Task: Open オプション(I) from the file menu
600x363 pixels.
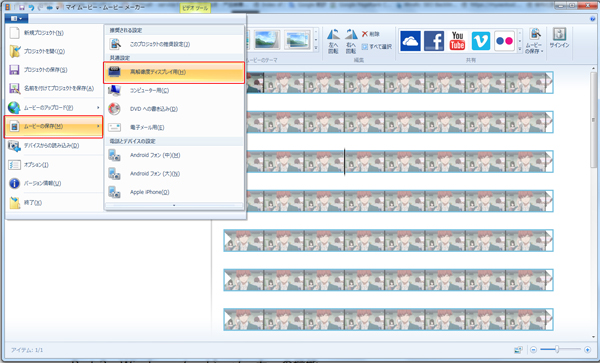Action: pos(54,165)
